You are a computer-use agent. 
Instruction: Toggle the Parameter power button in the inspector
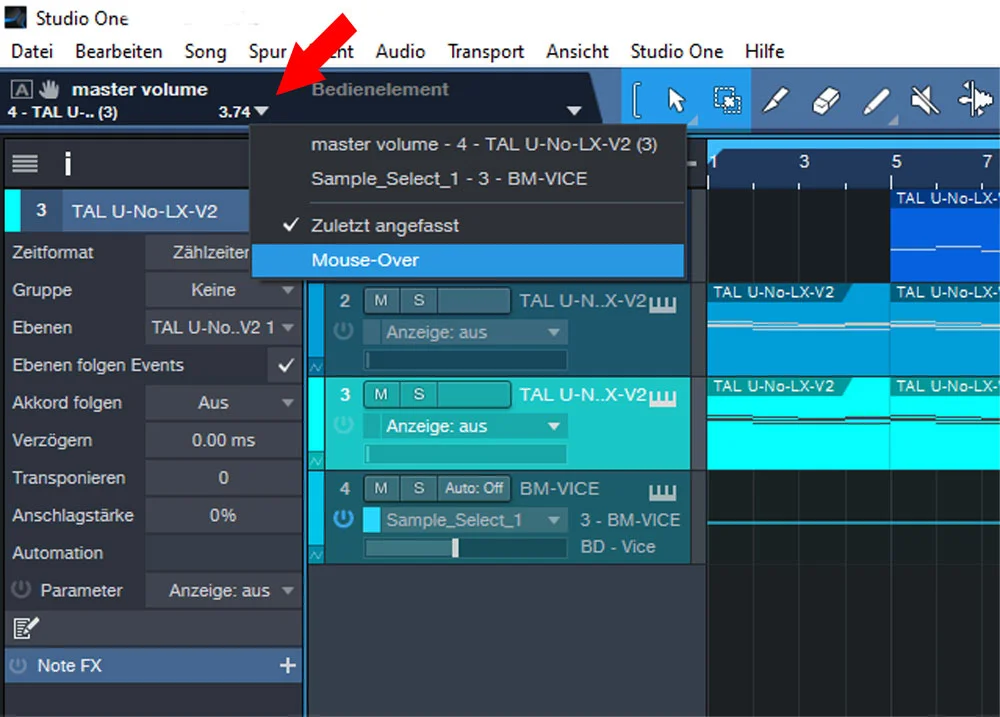pyautogui.click(x=21, y=589)
